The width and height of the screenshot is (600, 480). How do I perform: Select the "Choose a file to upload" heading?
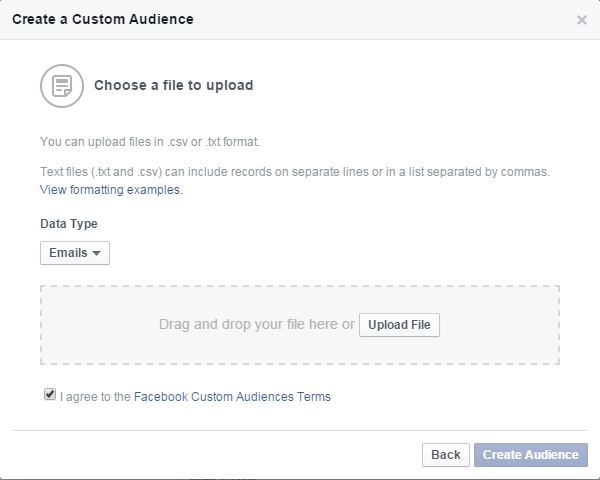[174, 85]
